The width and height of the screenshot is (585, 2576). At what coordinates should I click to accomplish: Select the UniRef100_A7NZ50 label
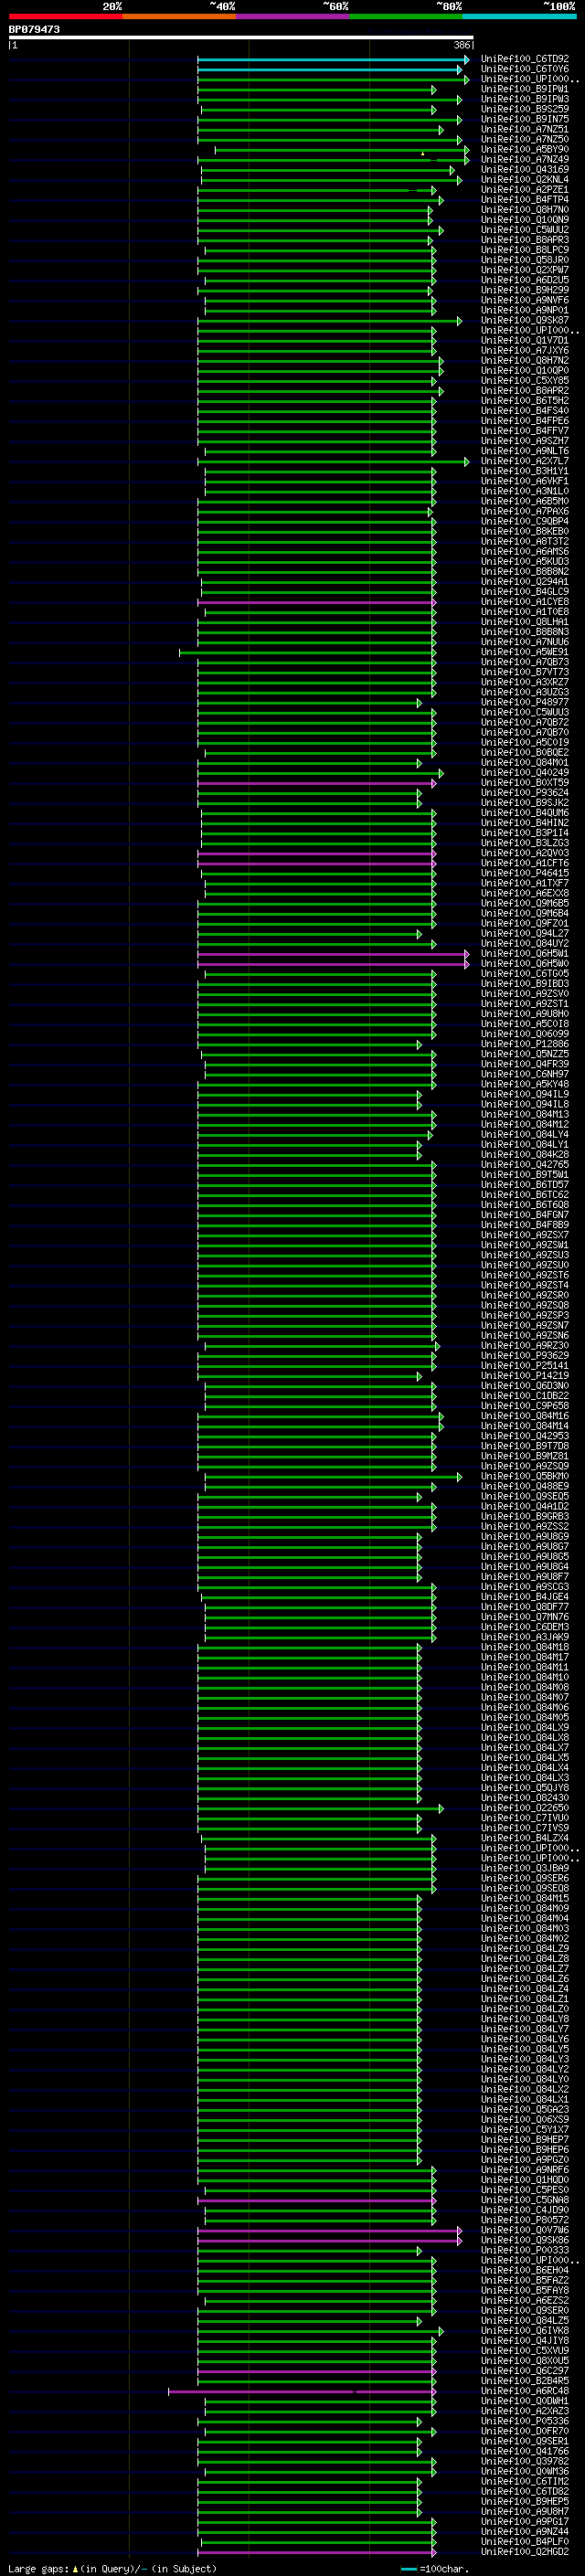click(525, 139)
